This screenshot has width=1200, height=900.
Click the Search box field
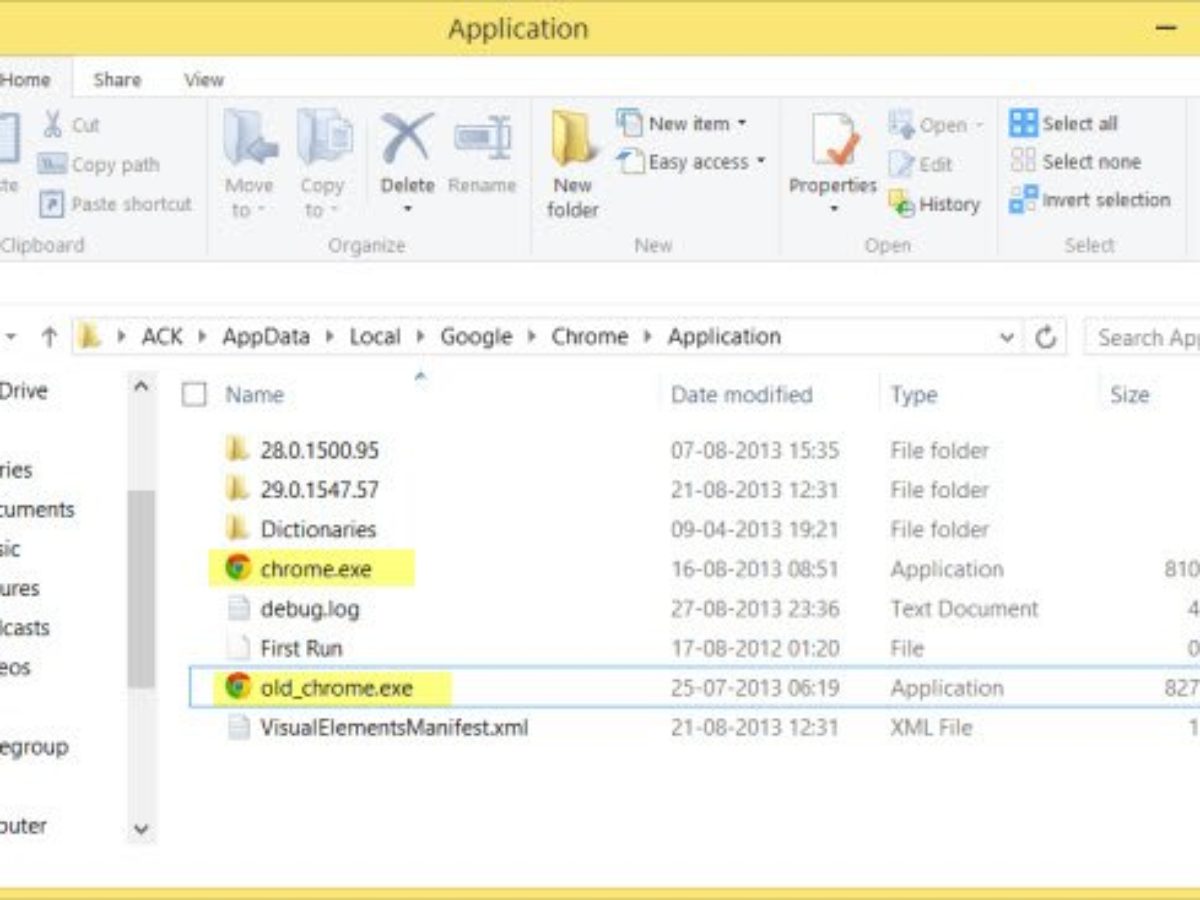1142,338
